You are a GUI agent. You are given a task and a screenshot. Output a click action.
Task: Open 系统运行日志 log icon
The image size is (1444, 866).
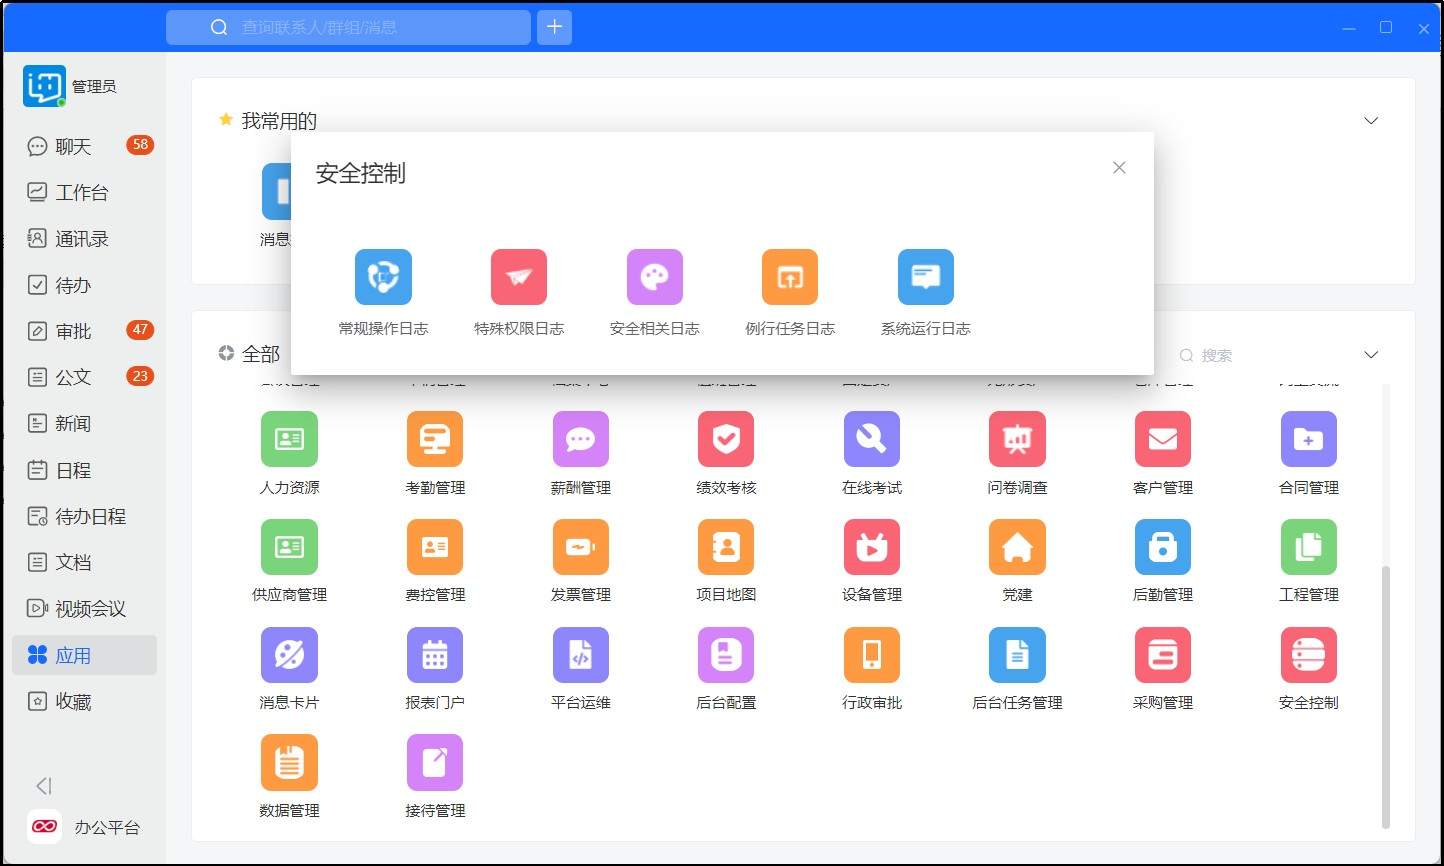coord(925,278)
